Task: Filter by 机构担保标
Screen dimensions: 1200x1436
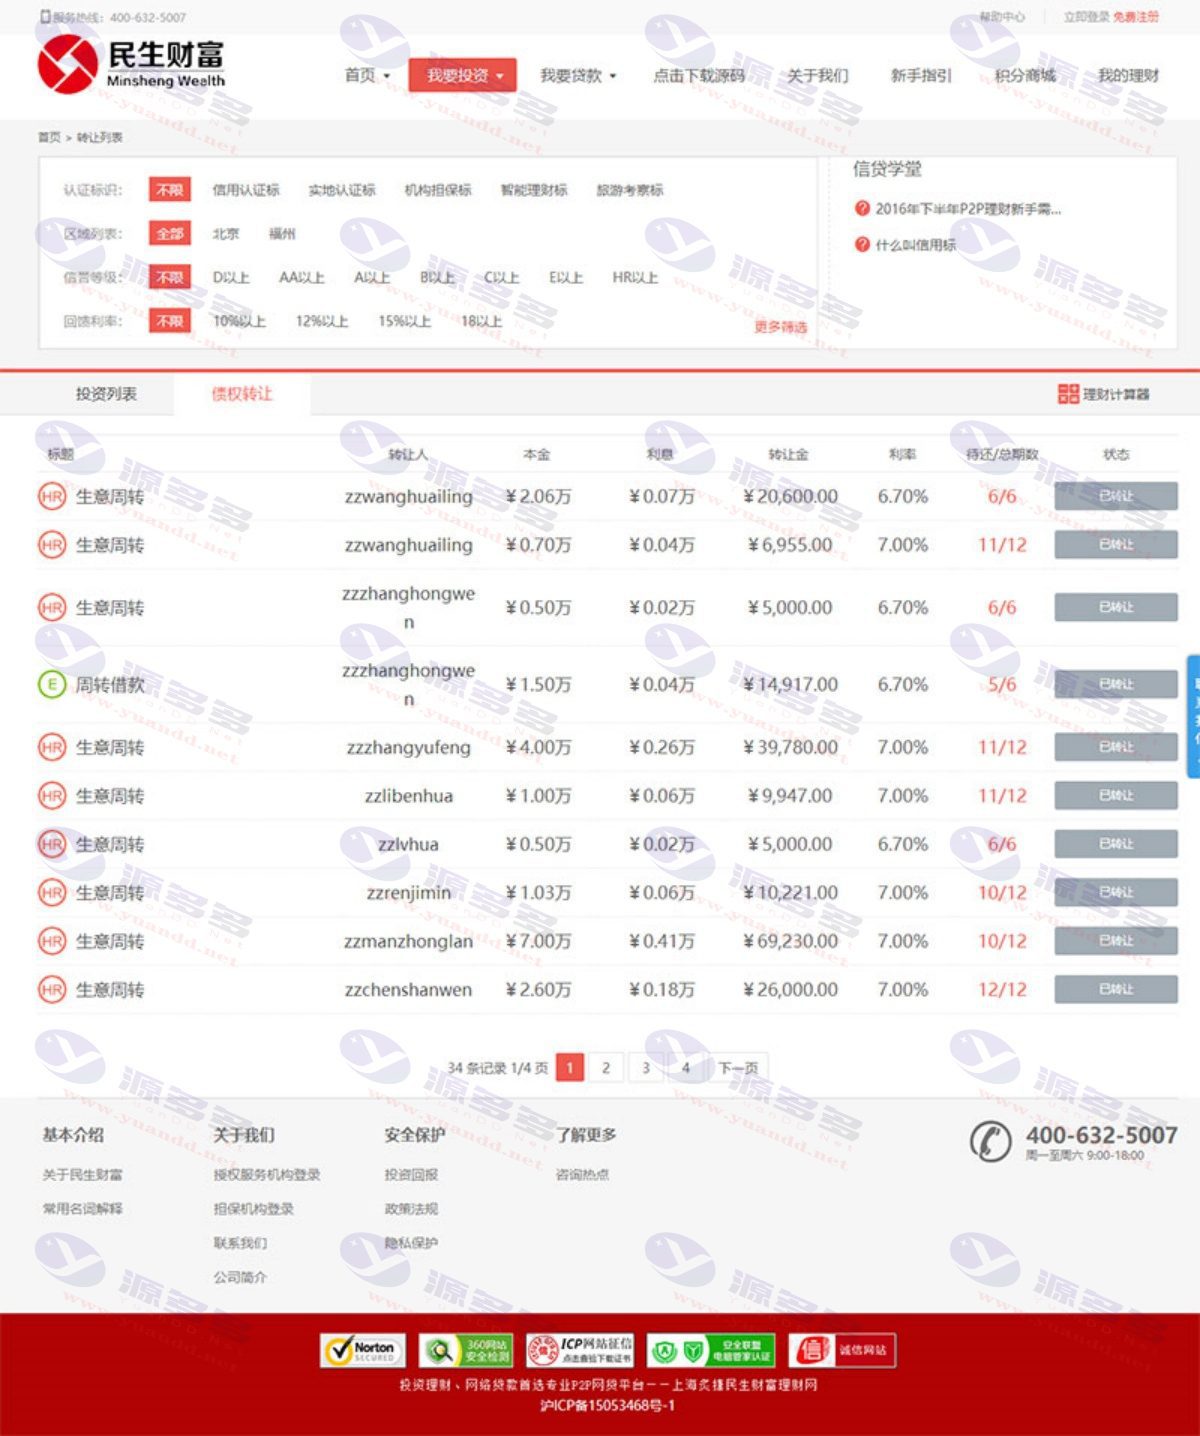Action: coord(438,190)
